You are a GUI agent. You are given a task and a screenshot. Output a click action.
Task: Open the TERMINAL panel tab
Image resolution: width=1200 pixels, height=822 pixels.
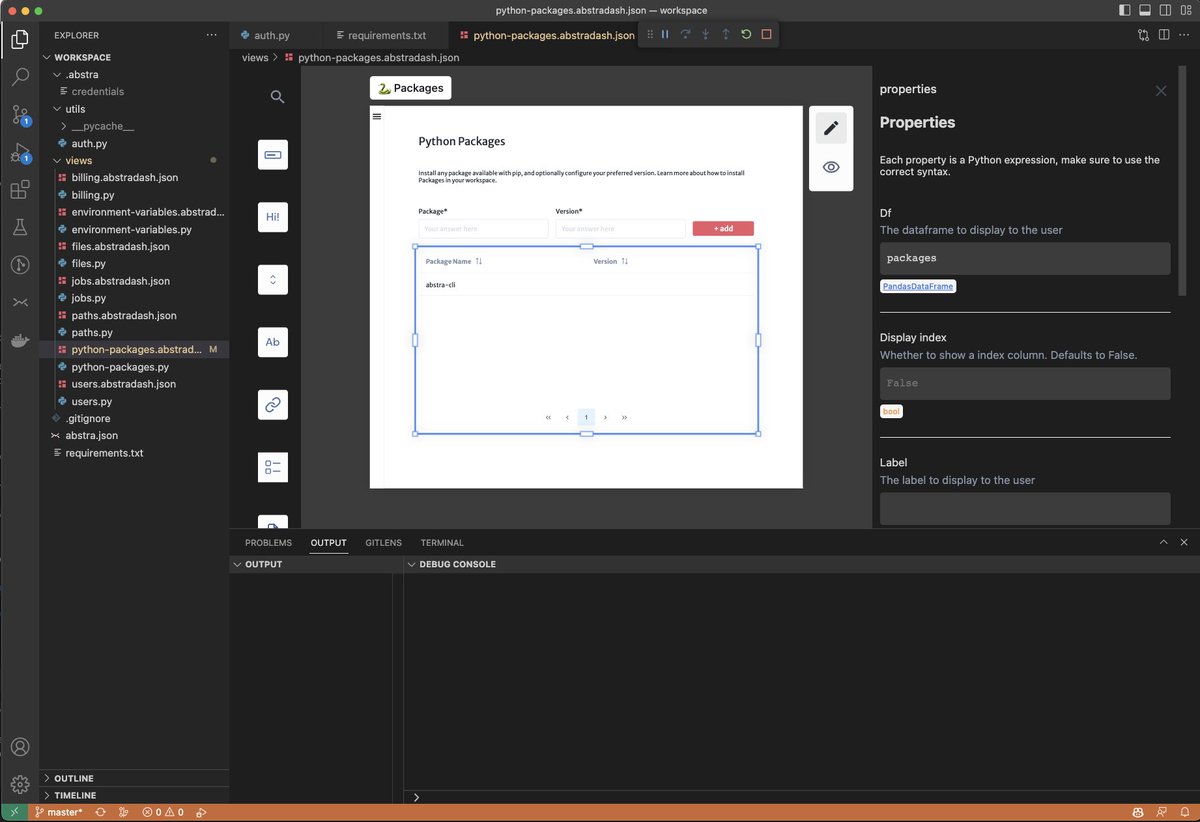442,543
